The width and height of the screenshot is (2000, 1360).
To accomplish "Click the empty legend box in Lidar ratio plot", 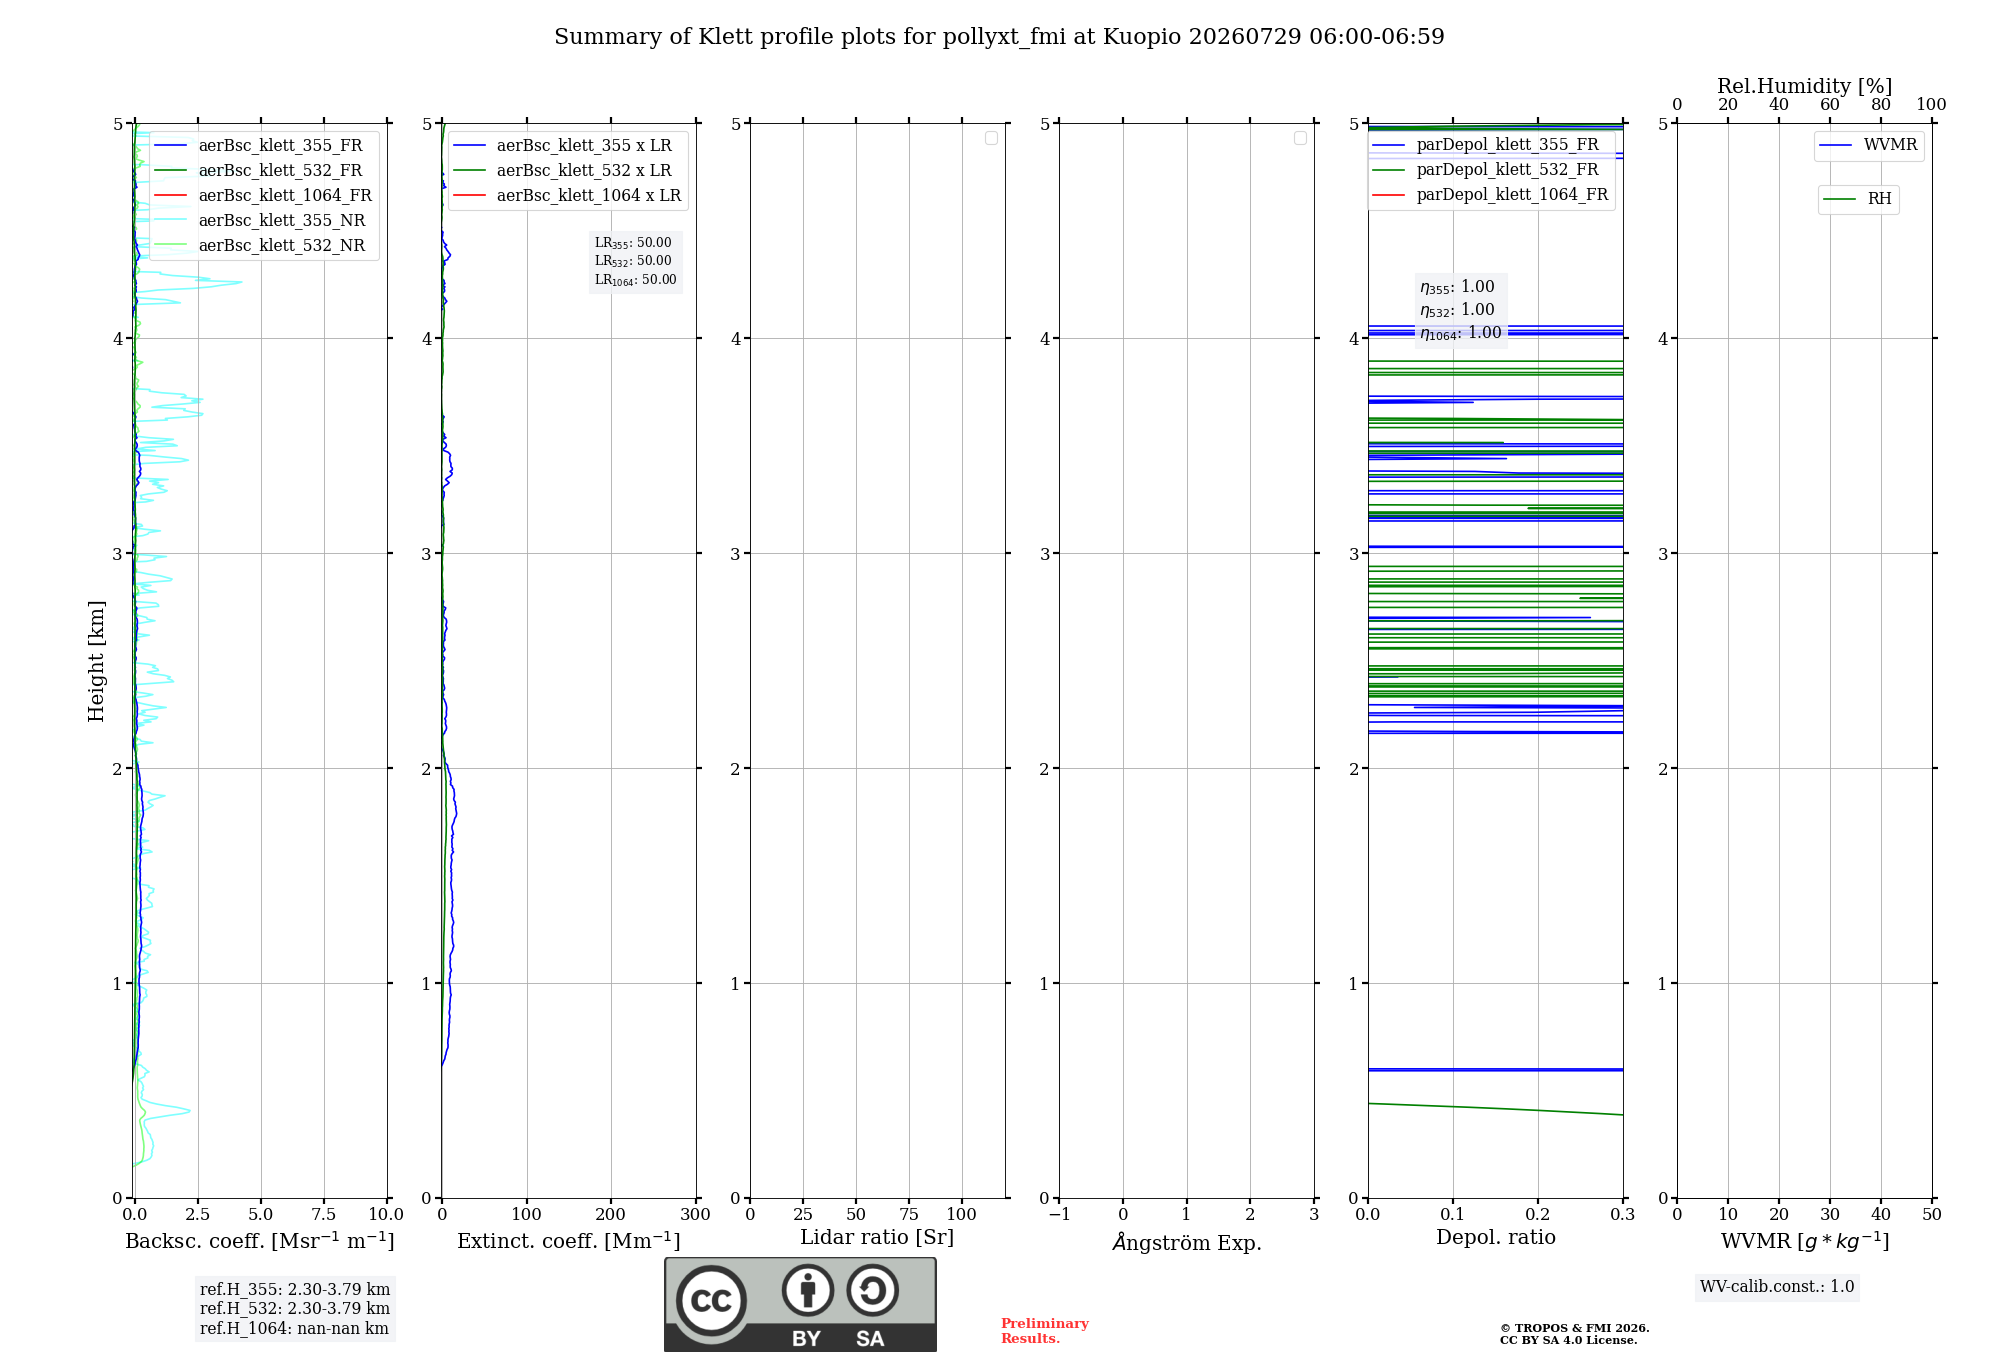I will click(991, 138).
